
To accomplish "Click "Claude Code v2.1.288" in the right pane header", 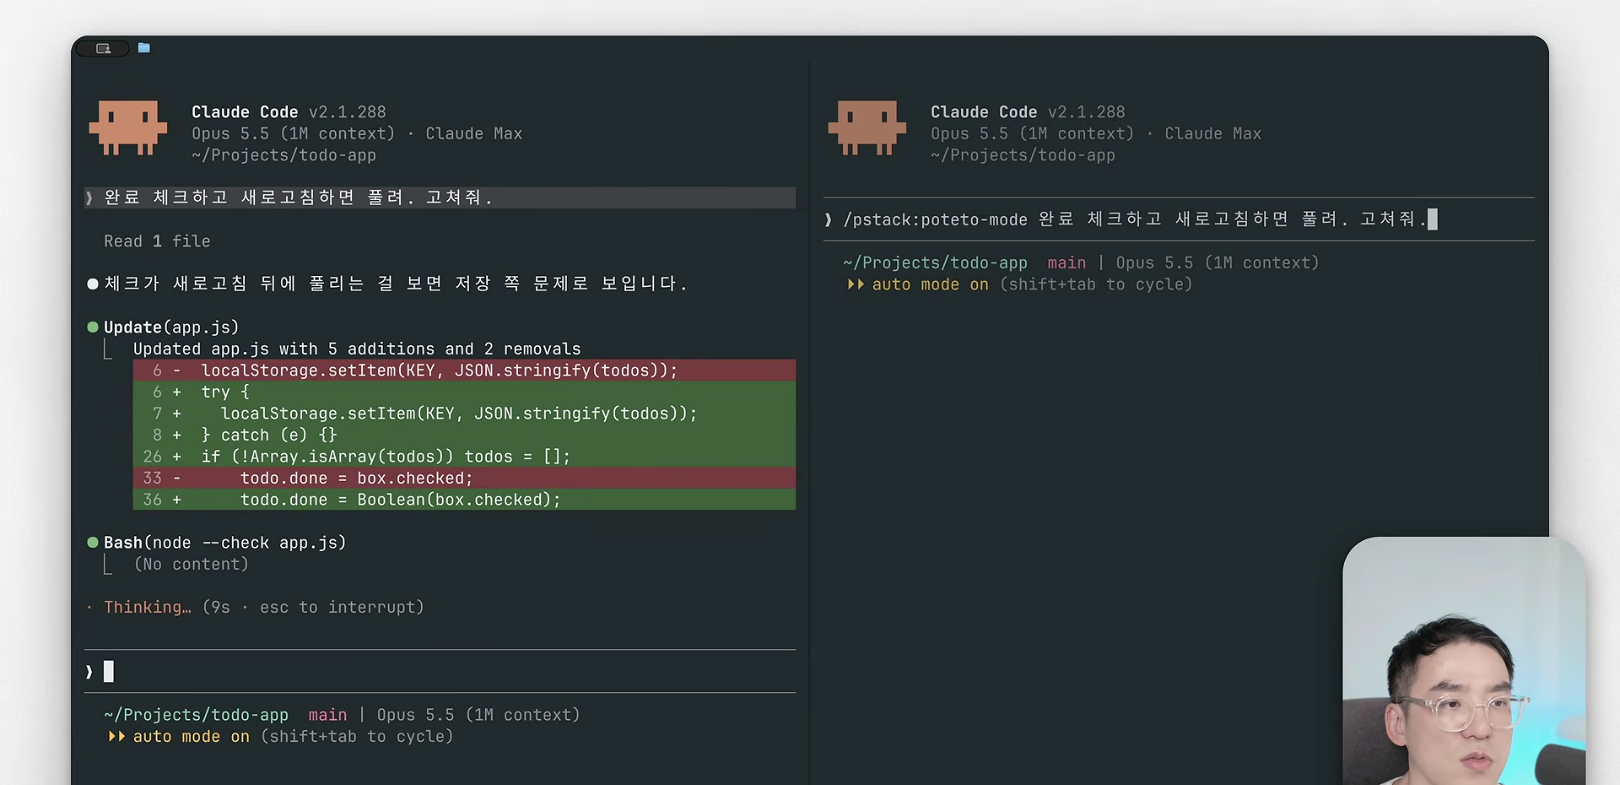I will 1028,112.
